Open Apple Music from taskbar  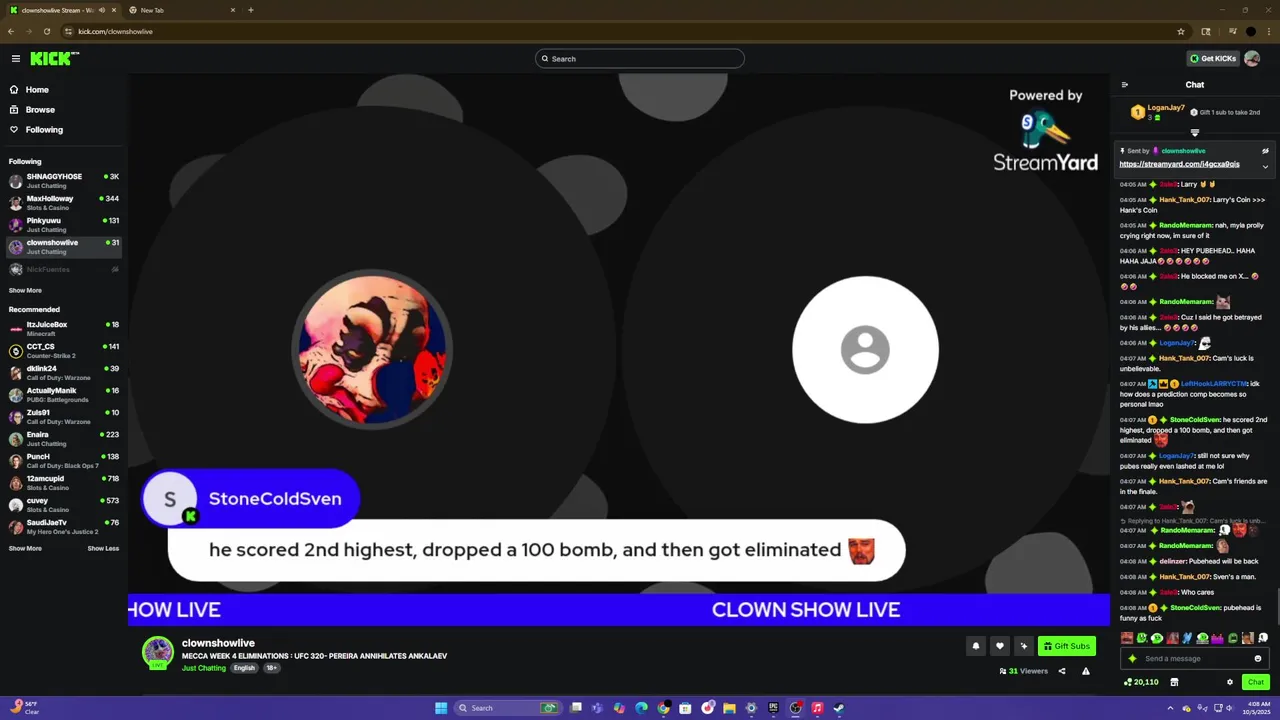[x=817, y=708]
